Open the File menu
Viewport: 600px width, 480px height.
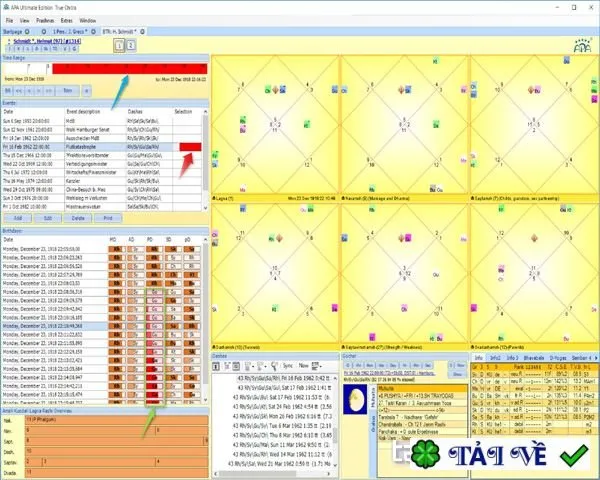click(10, 21)
